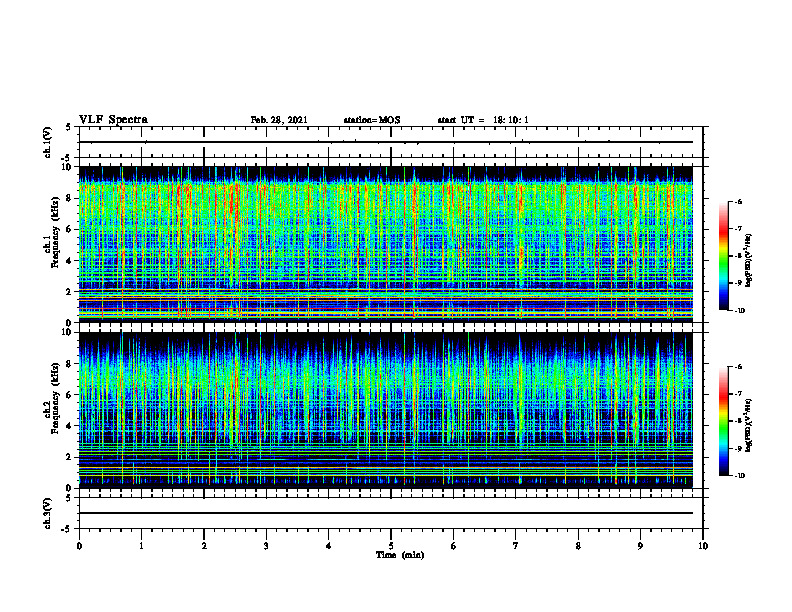The image size is (792, 612).
Task: Click the time axis tick label '7'
Action: click(x=516, y=546)
